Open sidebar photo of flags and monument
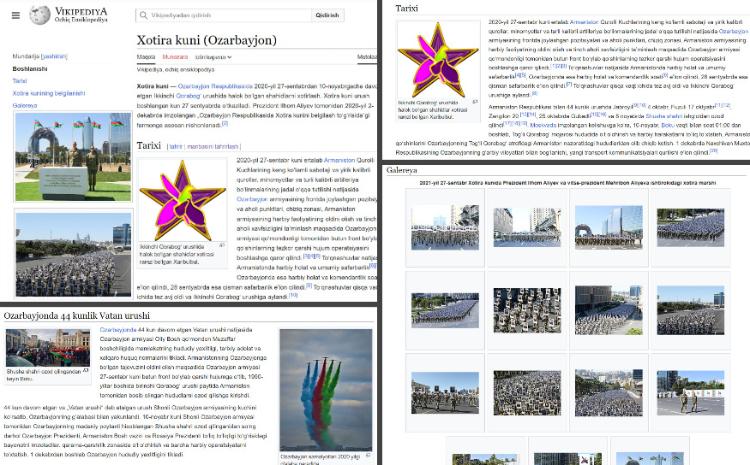Image resolution: width=750 pixels, height=465 pixels. pos(73,156)
